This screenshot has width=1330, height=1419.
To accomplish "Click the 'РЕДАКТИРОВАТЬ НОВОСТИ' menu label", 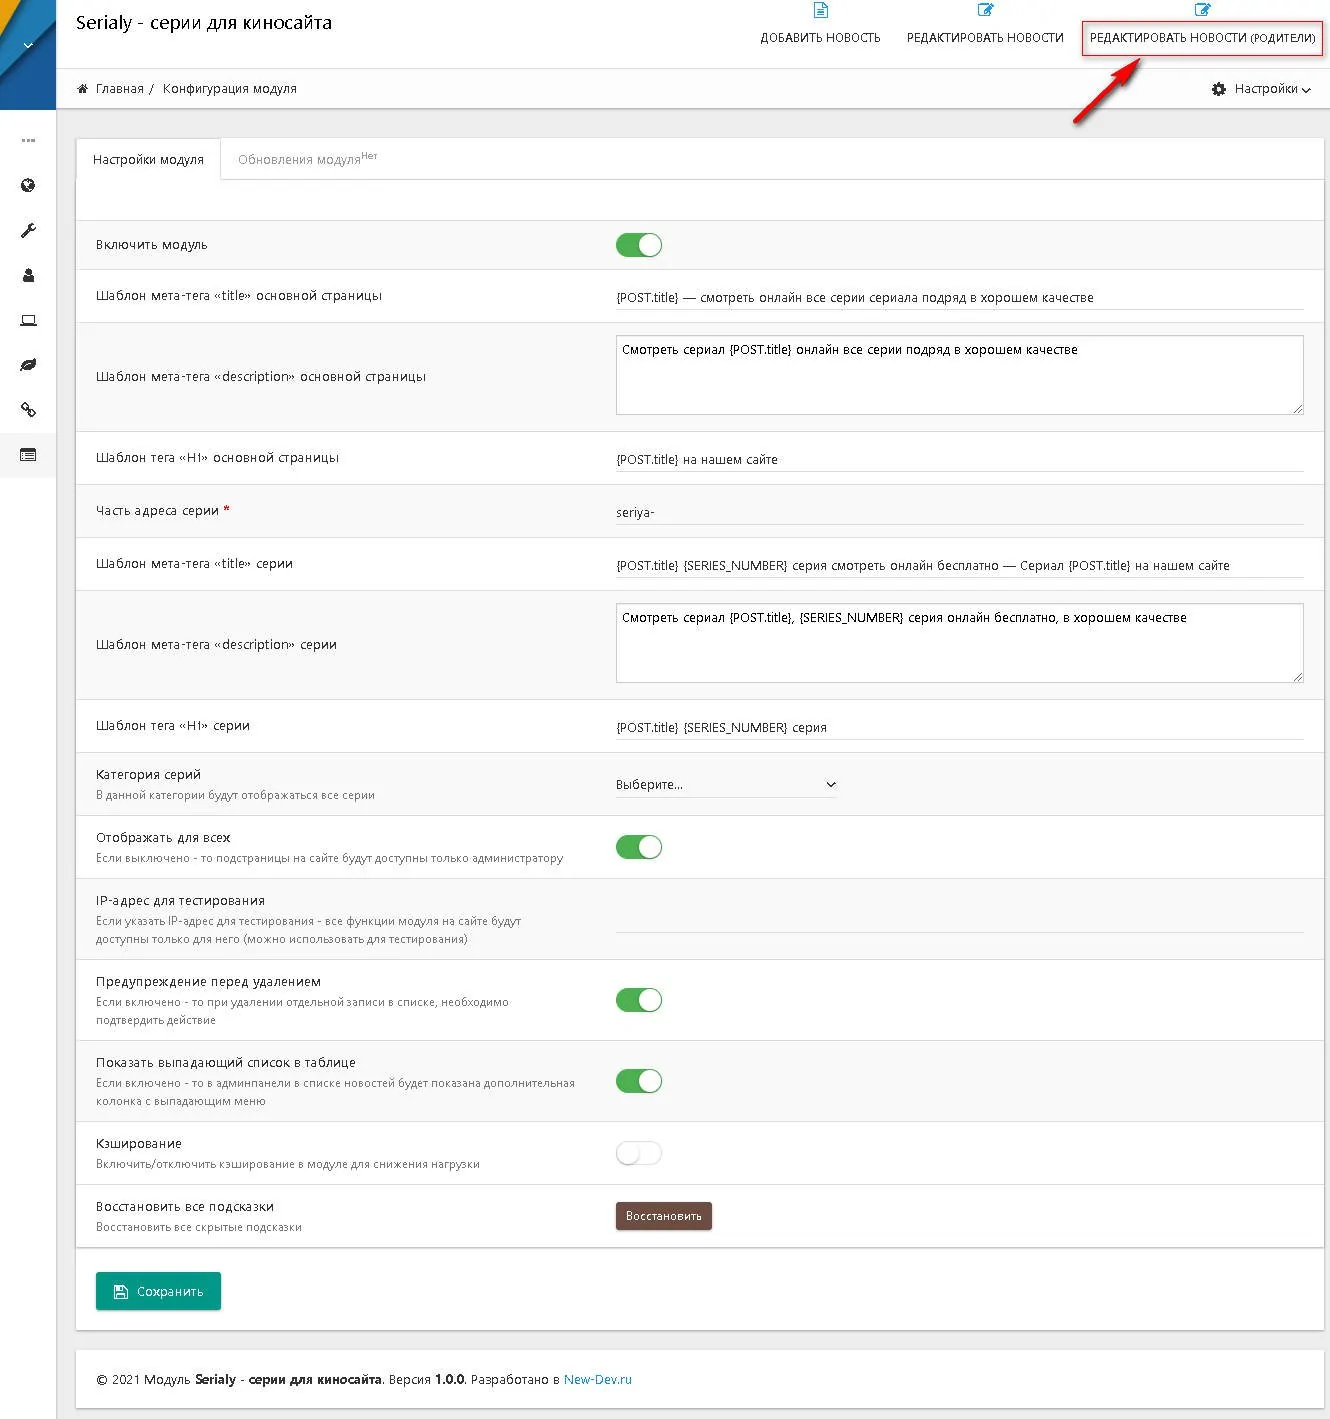I will click(x=985, y=38).
